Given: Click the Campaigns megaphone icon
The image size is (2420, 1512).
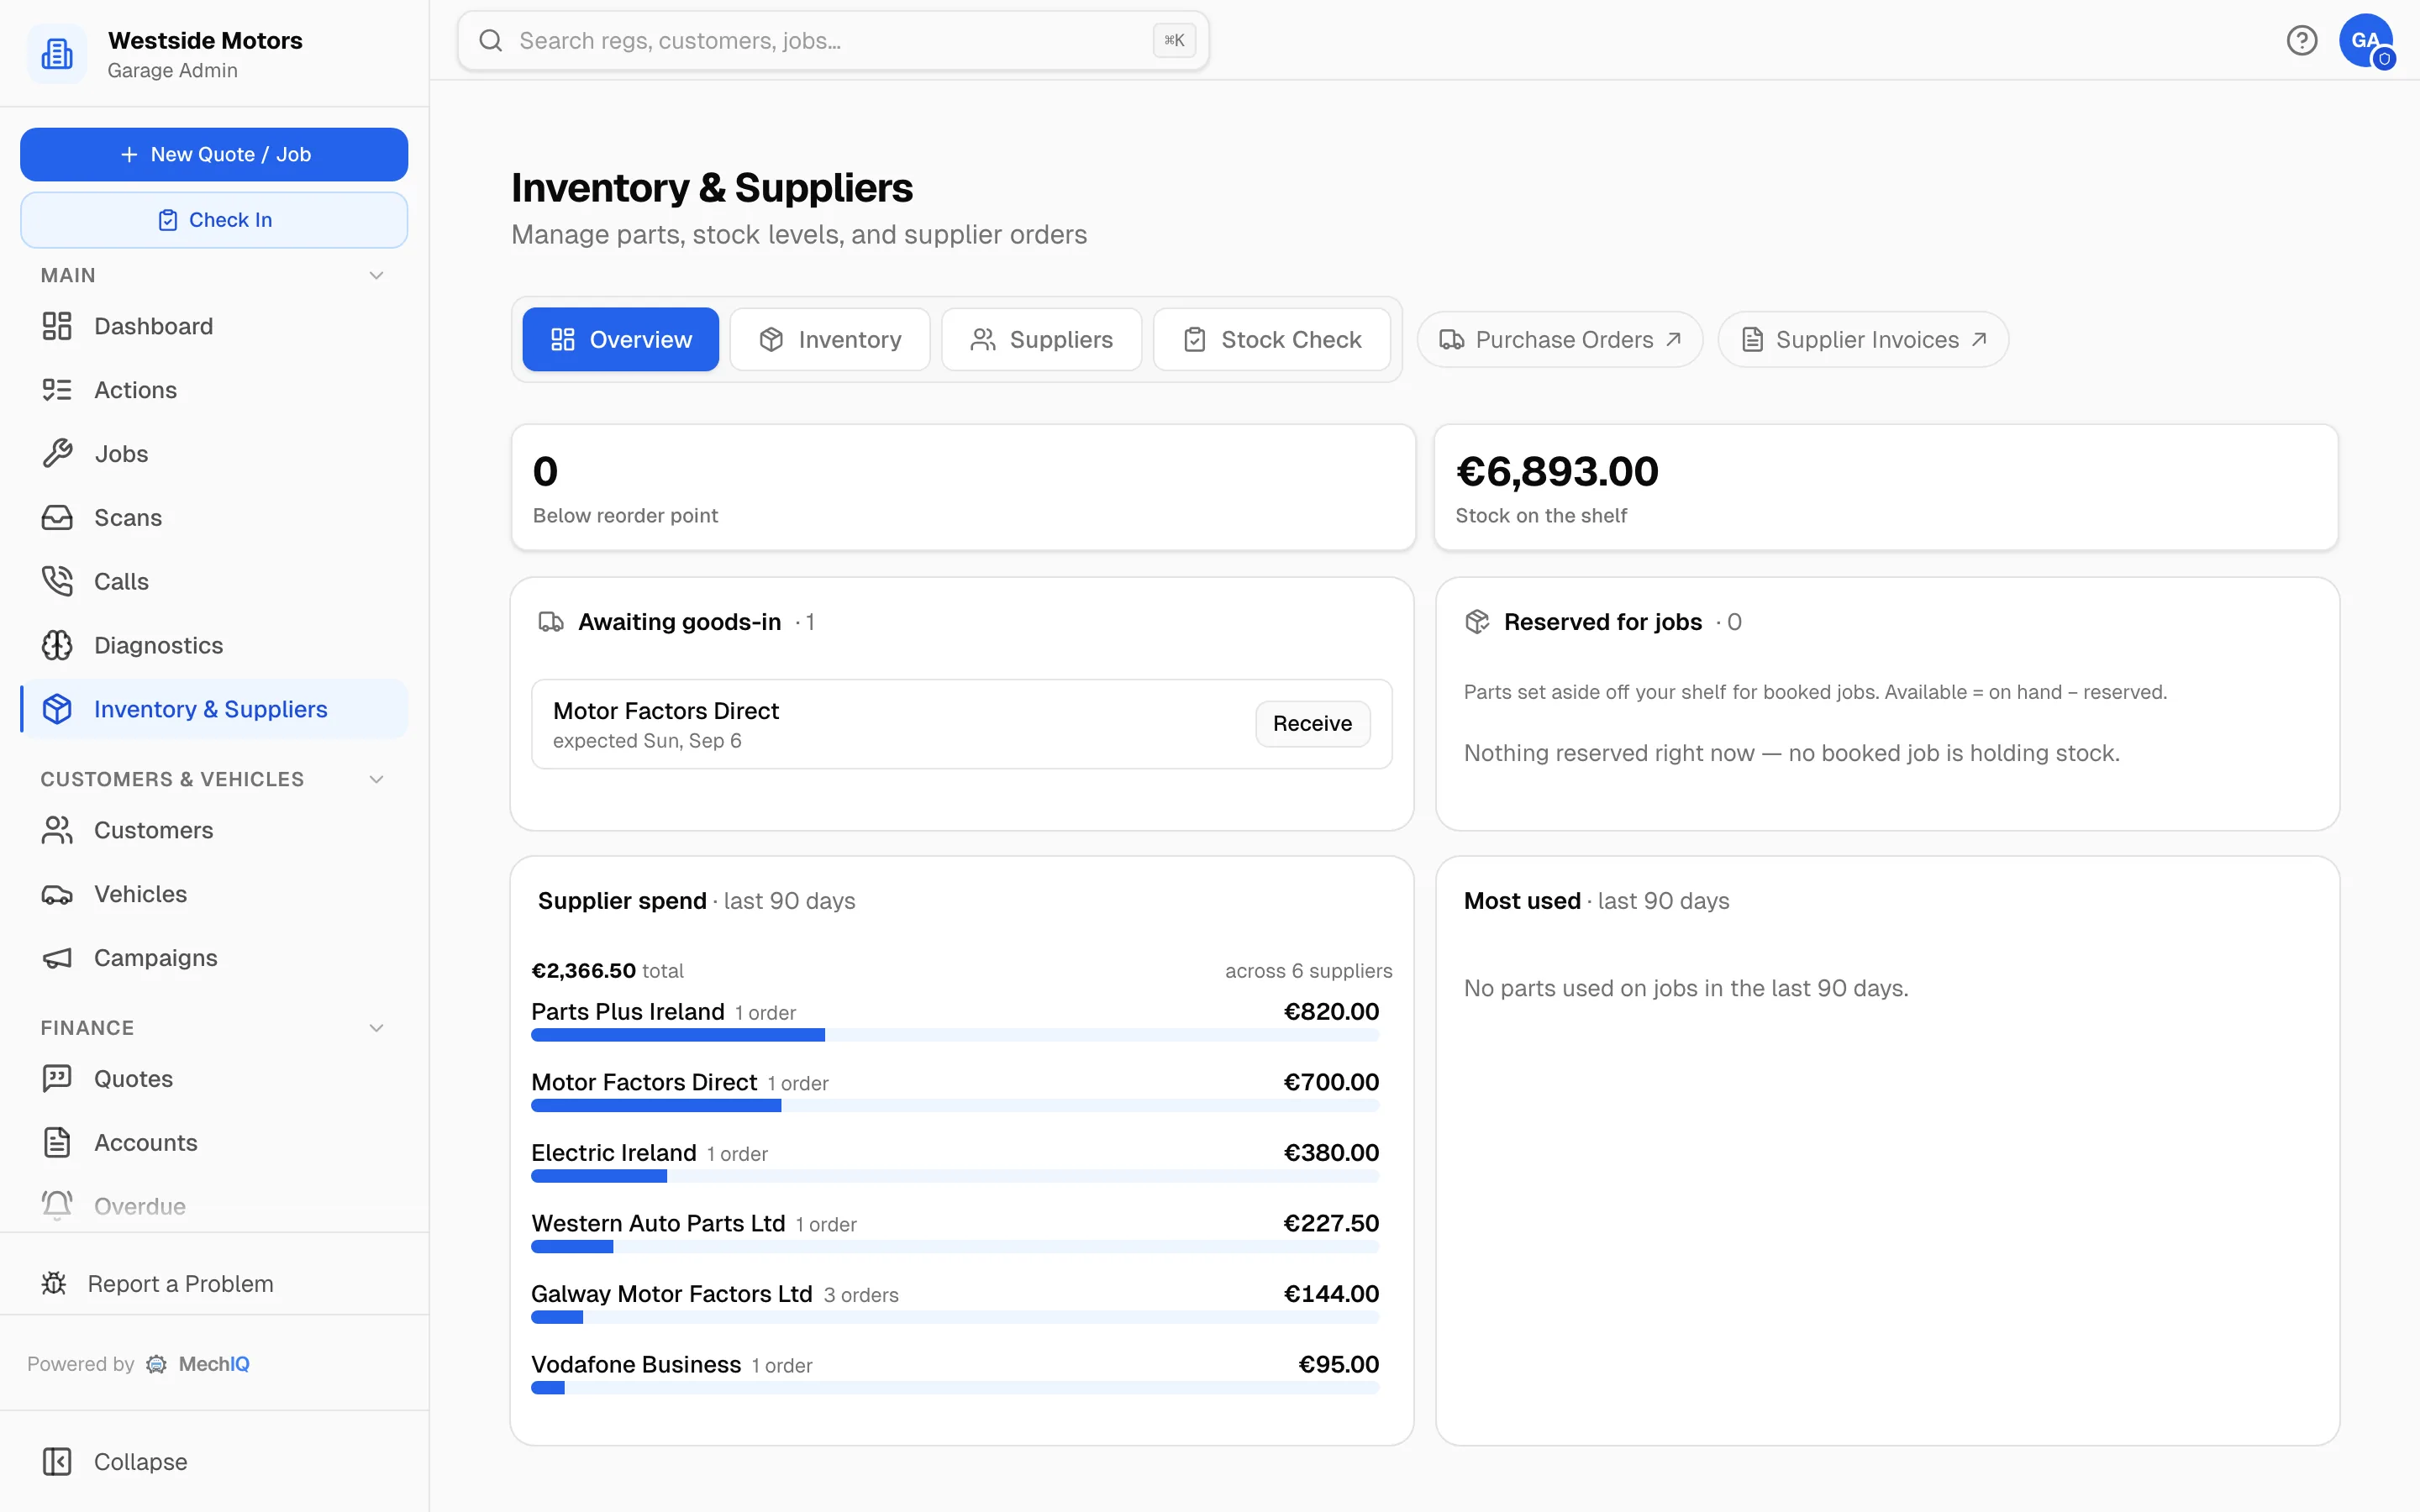Looking at the screenshot, I should coord(57,958).
